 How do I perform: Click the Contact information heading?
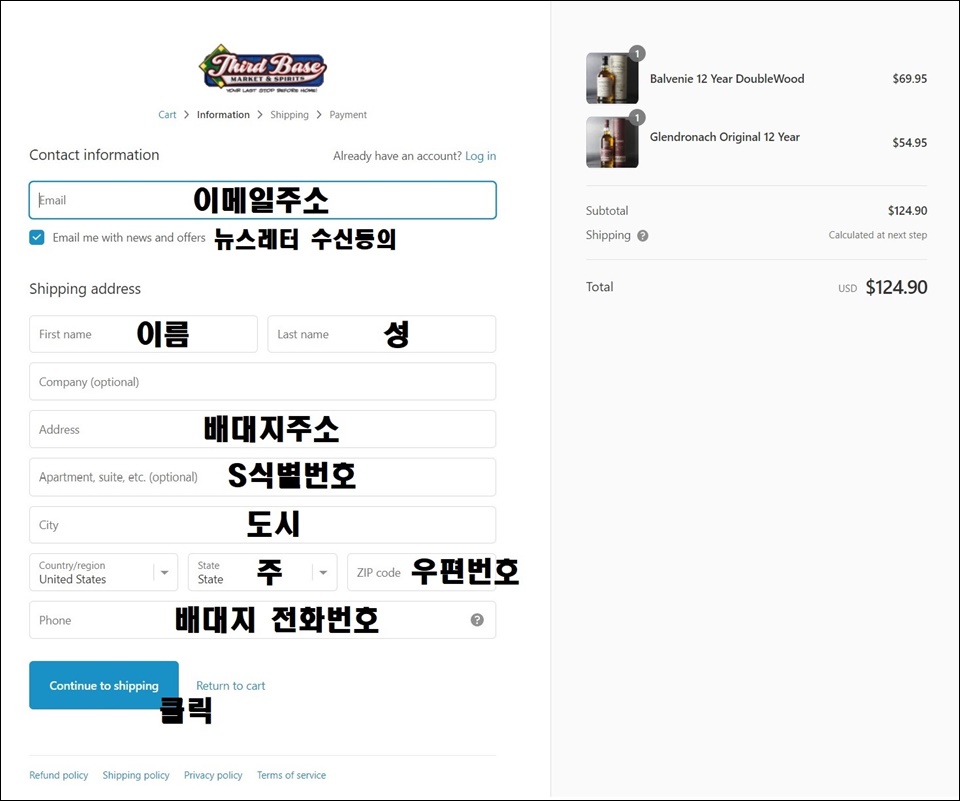click(94, 155)
